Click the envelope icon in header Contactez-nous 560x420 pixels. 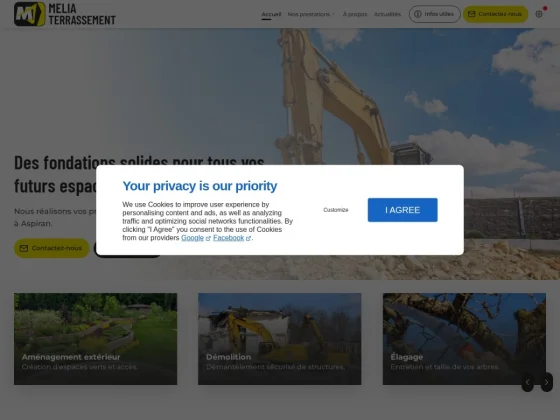tap(471, 14)
